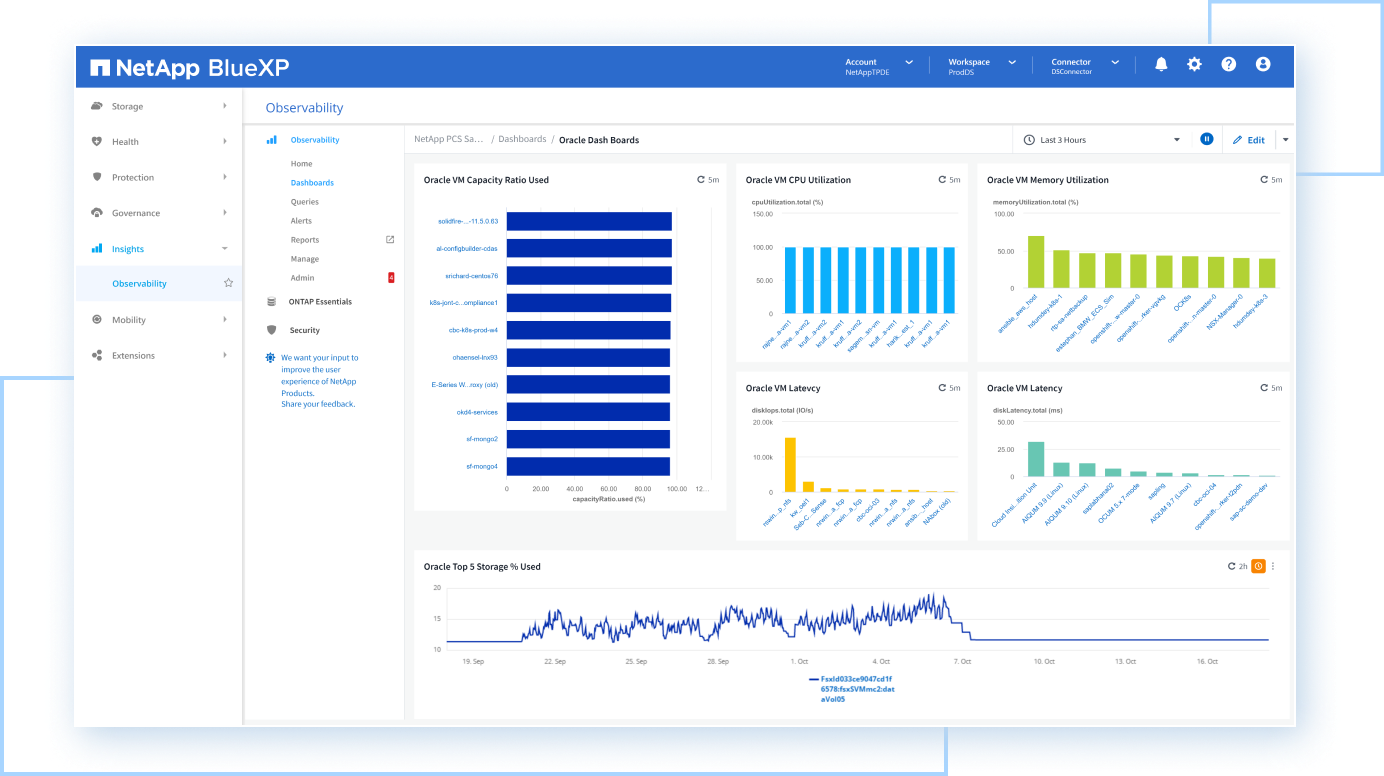The width and height of the screenshot is (1384, 776).
Task: Select Queries in Observability menu
Action: tap(305, 202)
